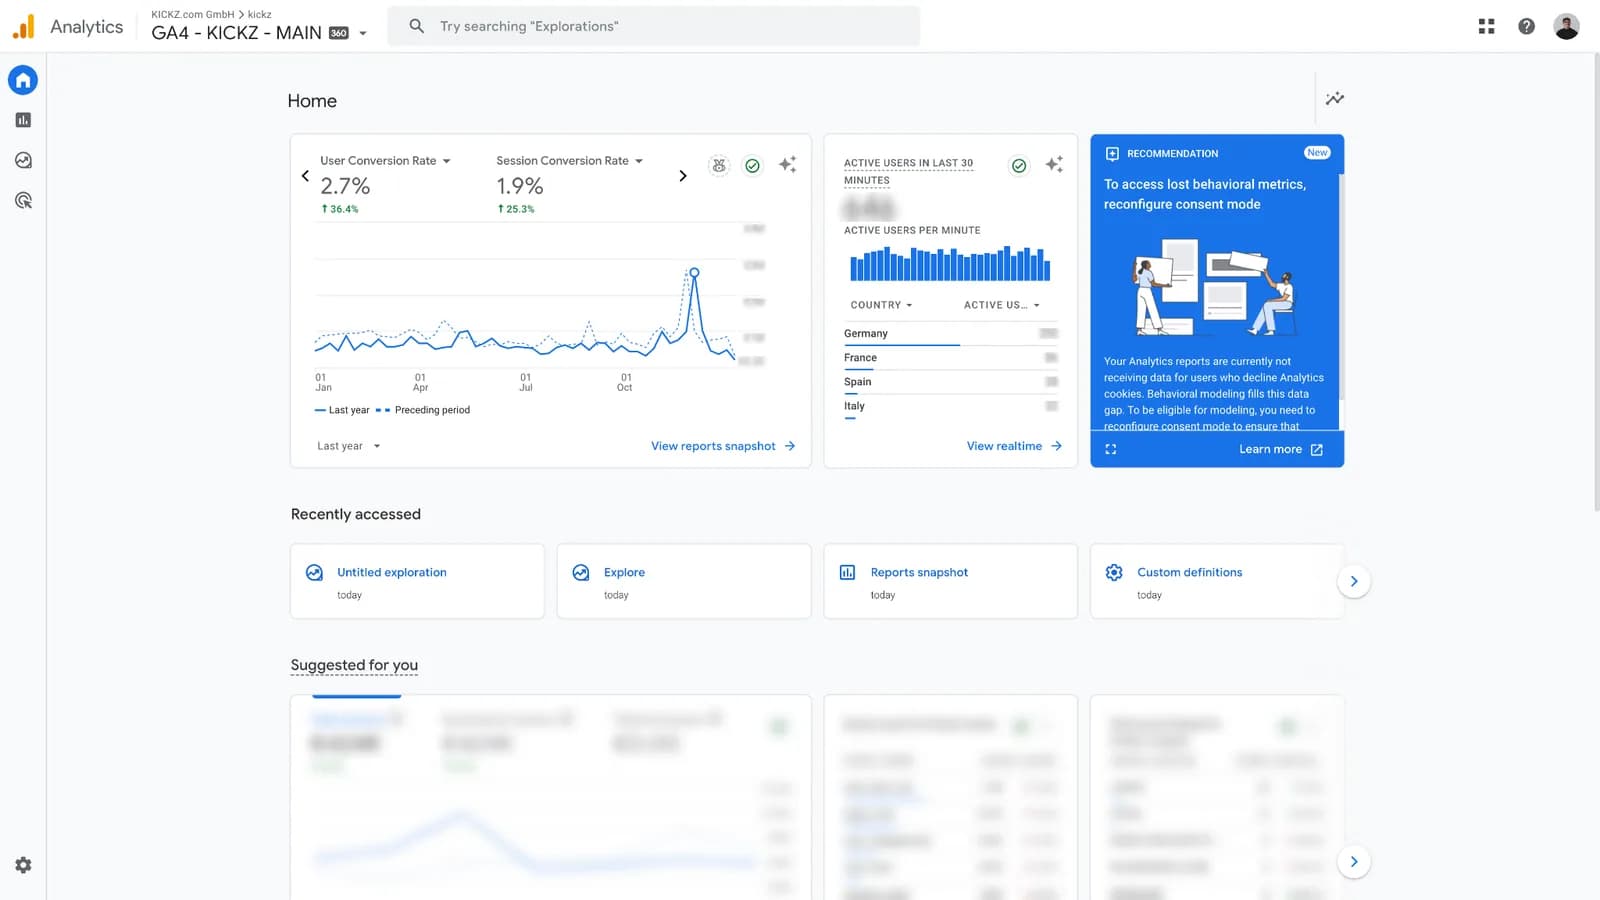Image resolution: width=1600 pixels, height=900 pixels.
Task: Click the Google Analytics logo
Action: (x=23, y=26)
